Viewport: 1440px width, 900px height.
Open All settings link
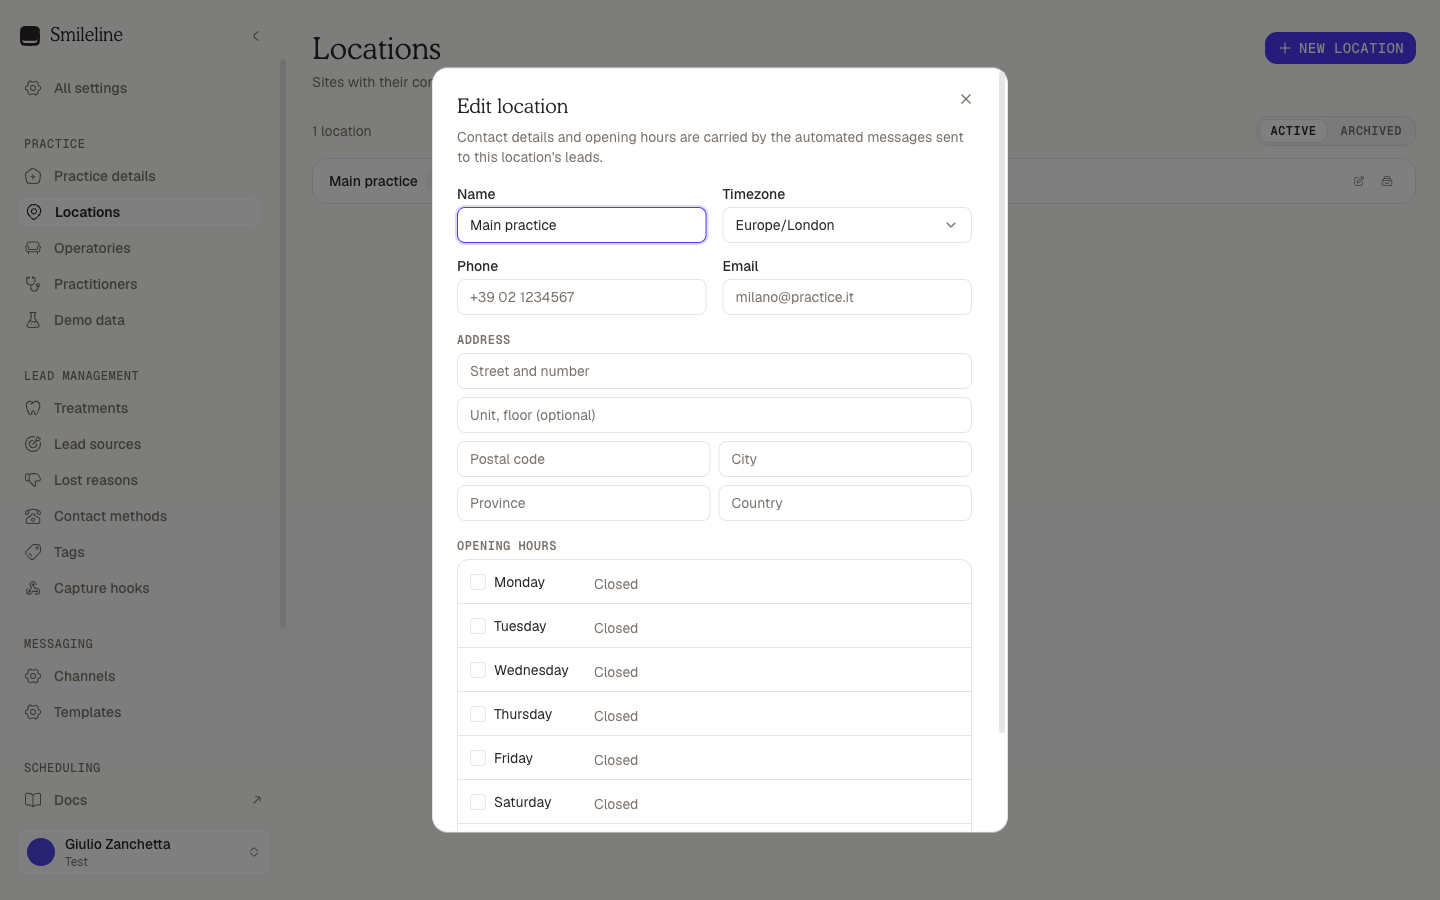tap(140, 88)
